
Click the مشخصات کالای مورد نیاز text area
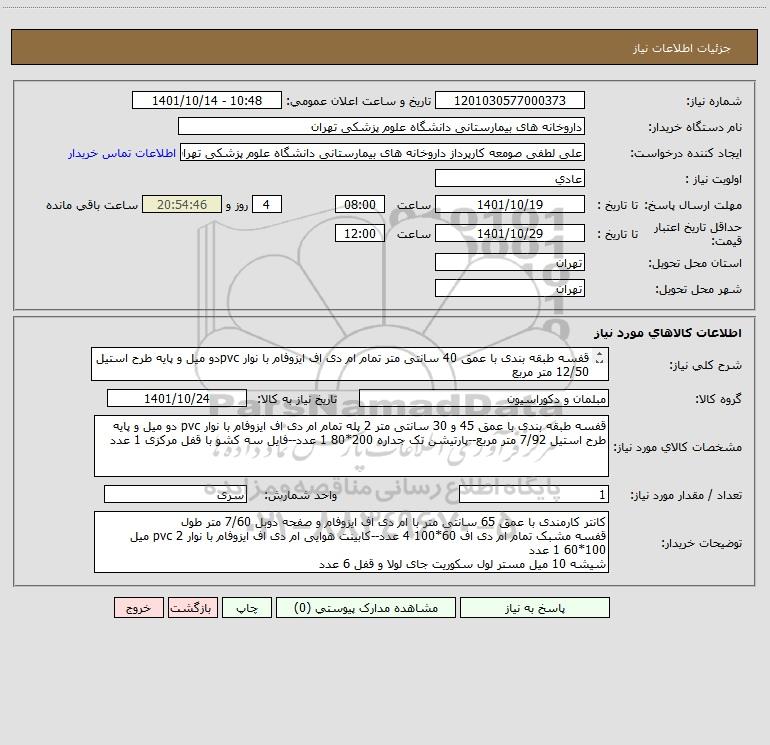pos(351,446)
